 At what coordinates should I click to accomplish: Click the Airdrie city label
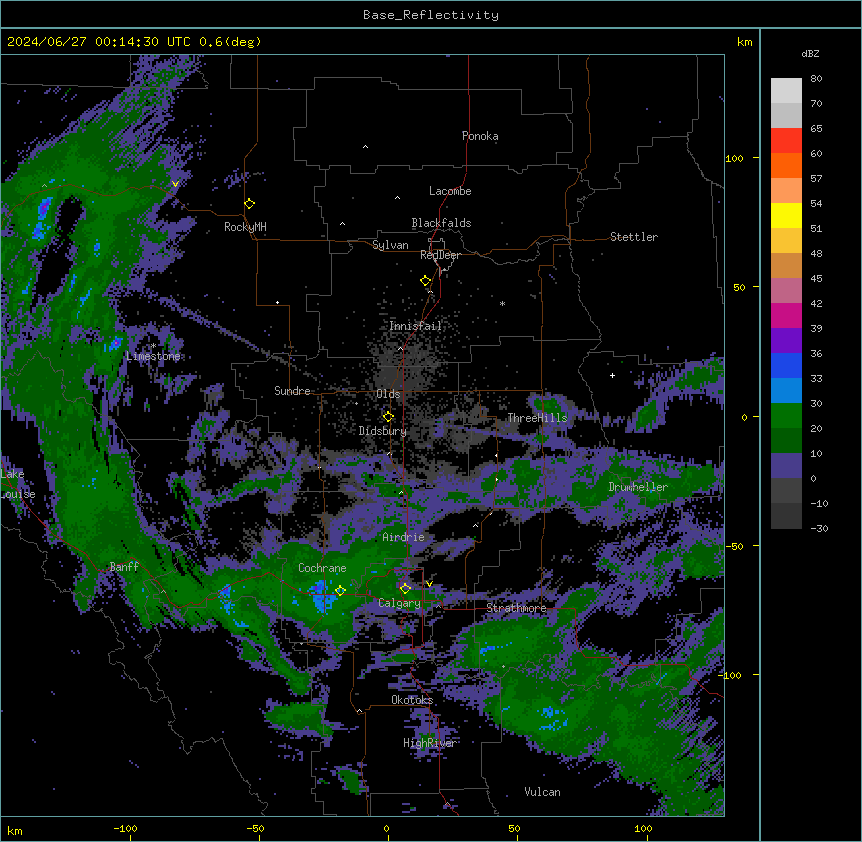tap(403, 537)
